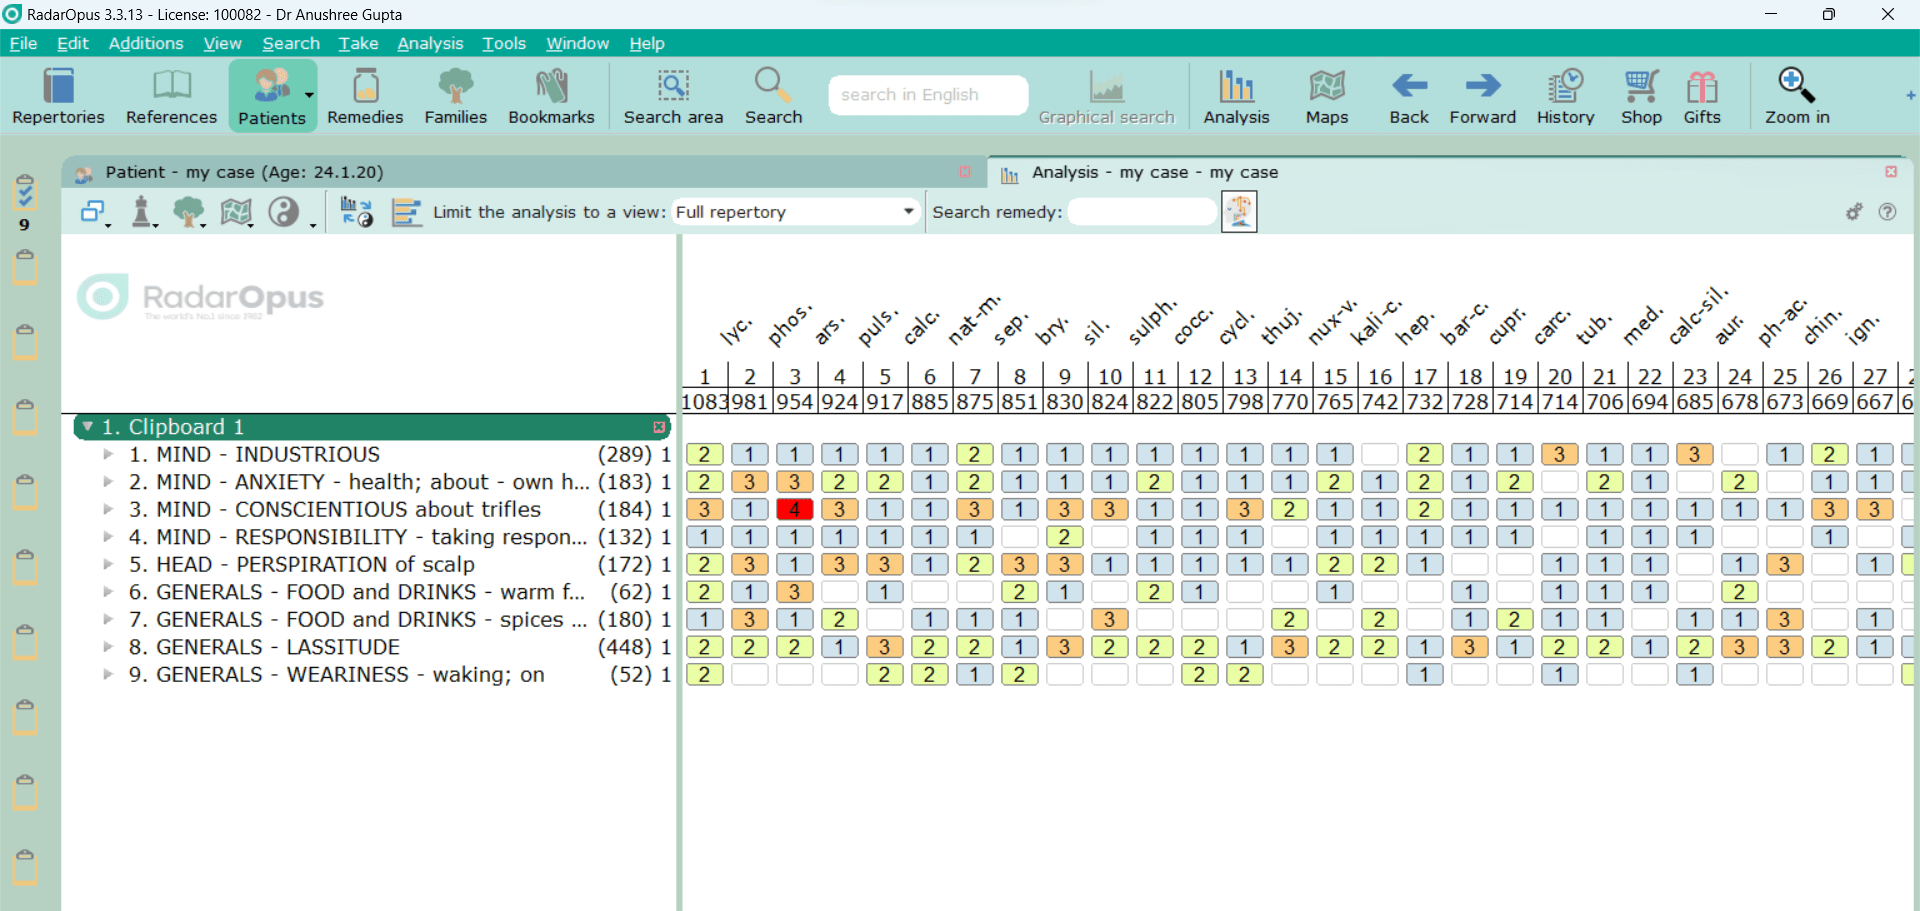Click the second empty clipboard in sidebar
The width and height of the screenshot is (1920, 911).
pos(25,342)
